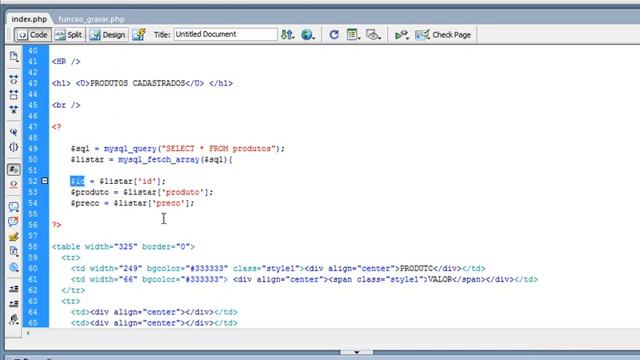The height and width of the screenshot is (360, 640).
Task: Click the "SELECT * FROM produtos" string
Action: pos(218,149)
